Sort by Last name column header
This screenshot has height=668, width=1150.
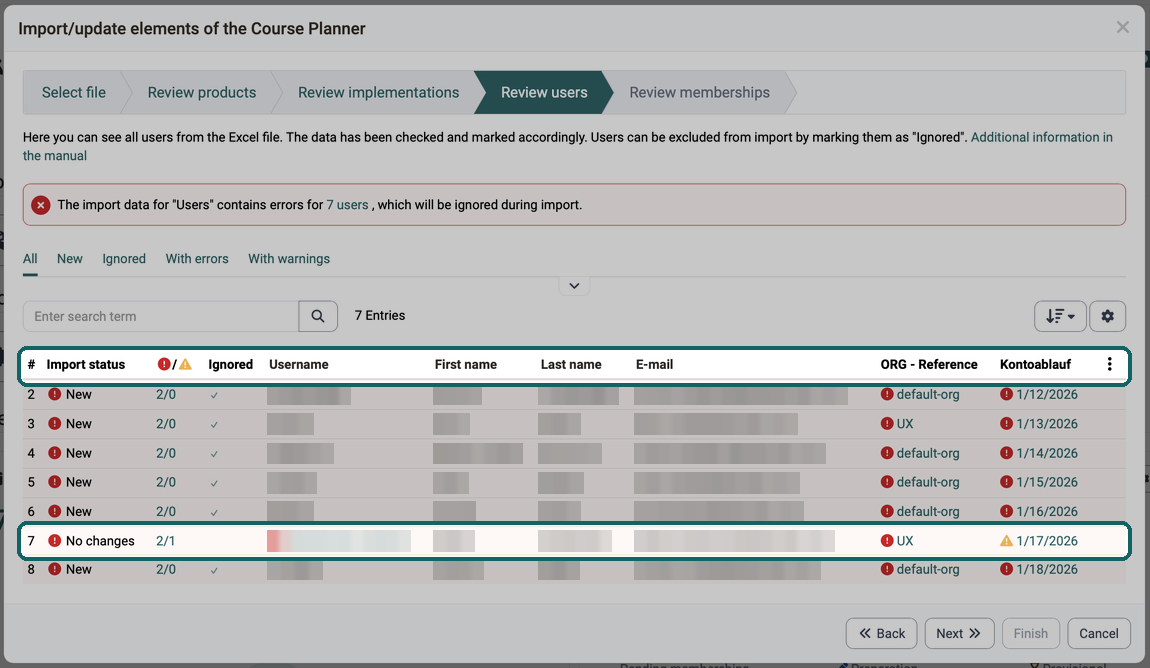[571, 364]
